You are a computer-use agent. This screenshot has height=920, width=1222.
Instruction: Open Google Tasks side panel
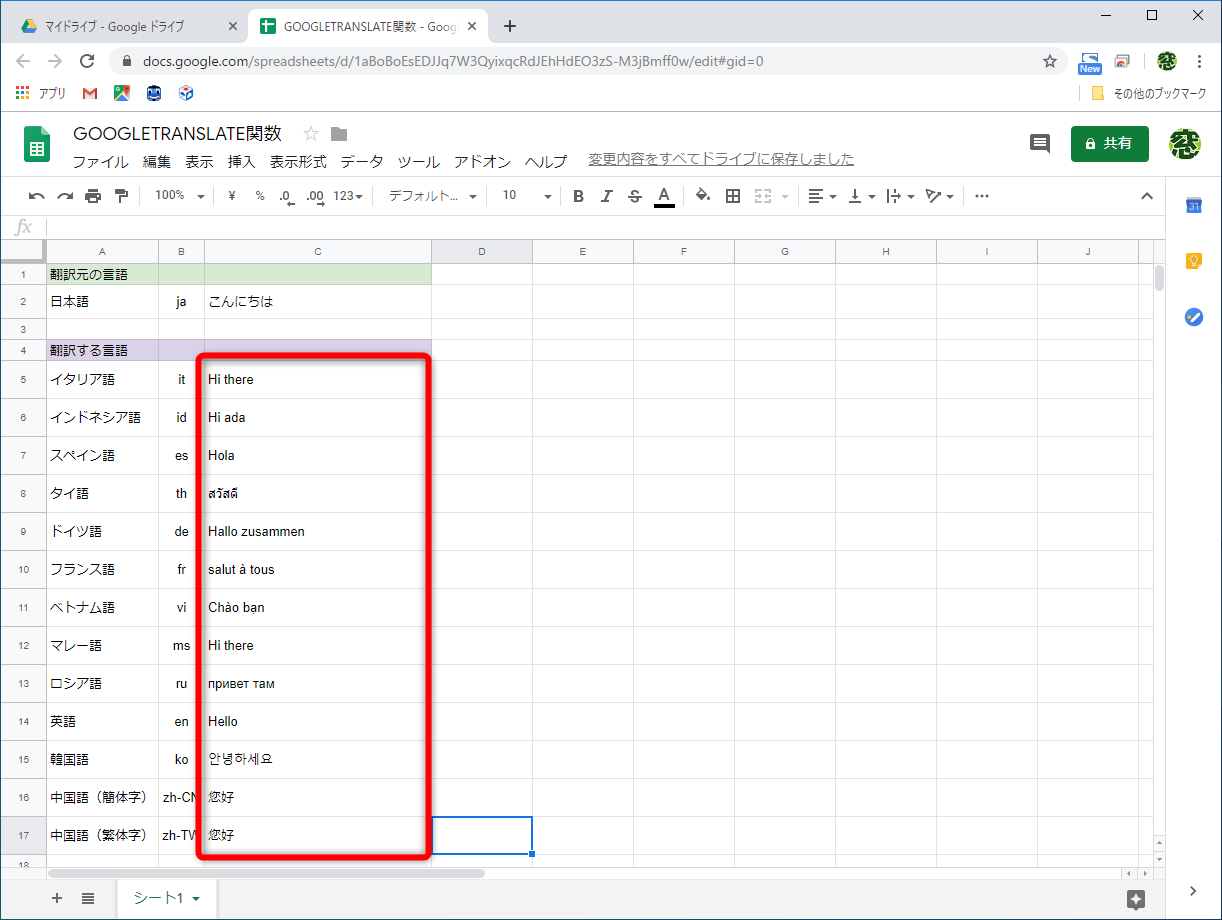coord(1194,317)
